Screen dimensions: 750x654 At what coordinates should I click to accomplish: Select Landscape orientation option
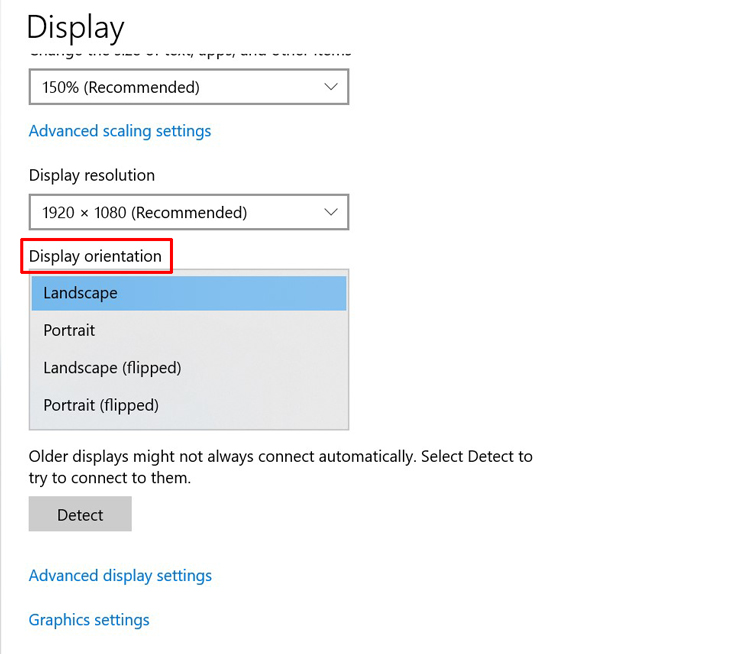189,293
